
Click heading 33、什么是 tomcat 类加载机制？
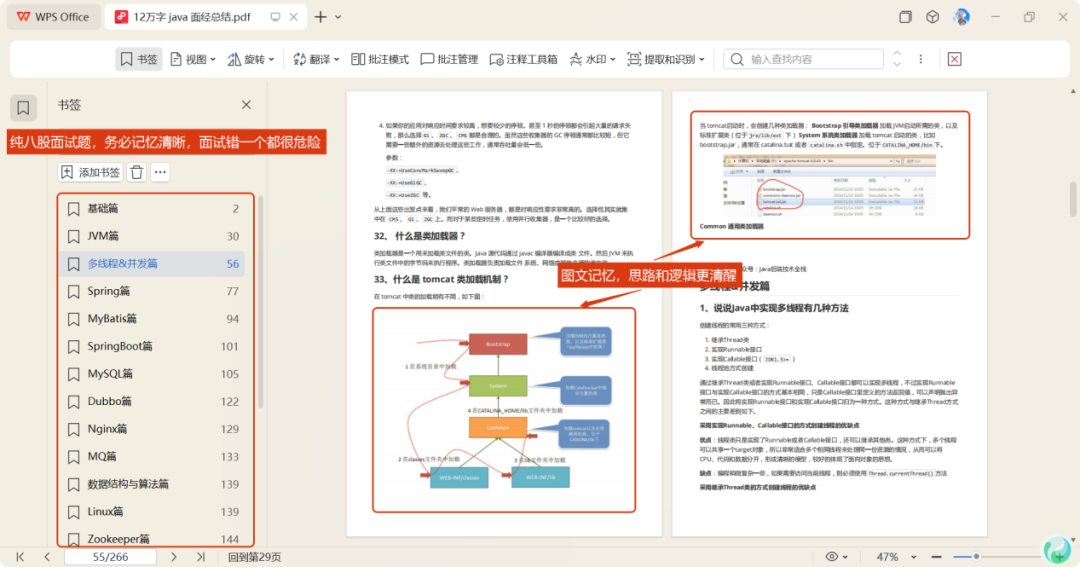coord(441,279)
